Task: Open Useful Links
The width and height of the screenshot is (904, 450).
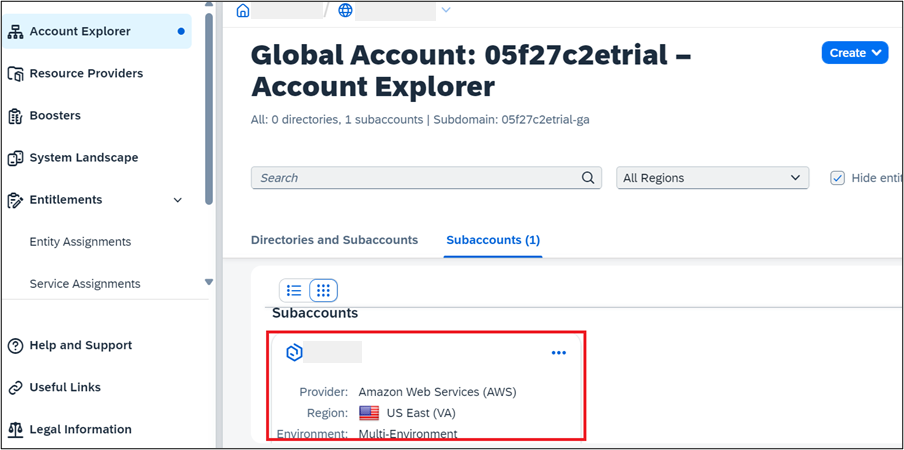Action: (65, 387)
